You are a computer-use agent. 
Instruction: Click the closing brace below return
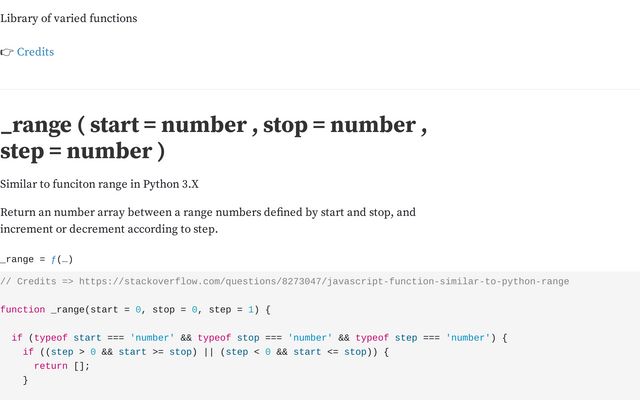coord(25,380)
